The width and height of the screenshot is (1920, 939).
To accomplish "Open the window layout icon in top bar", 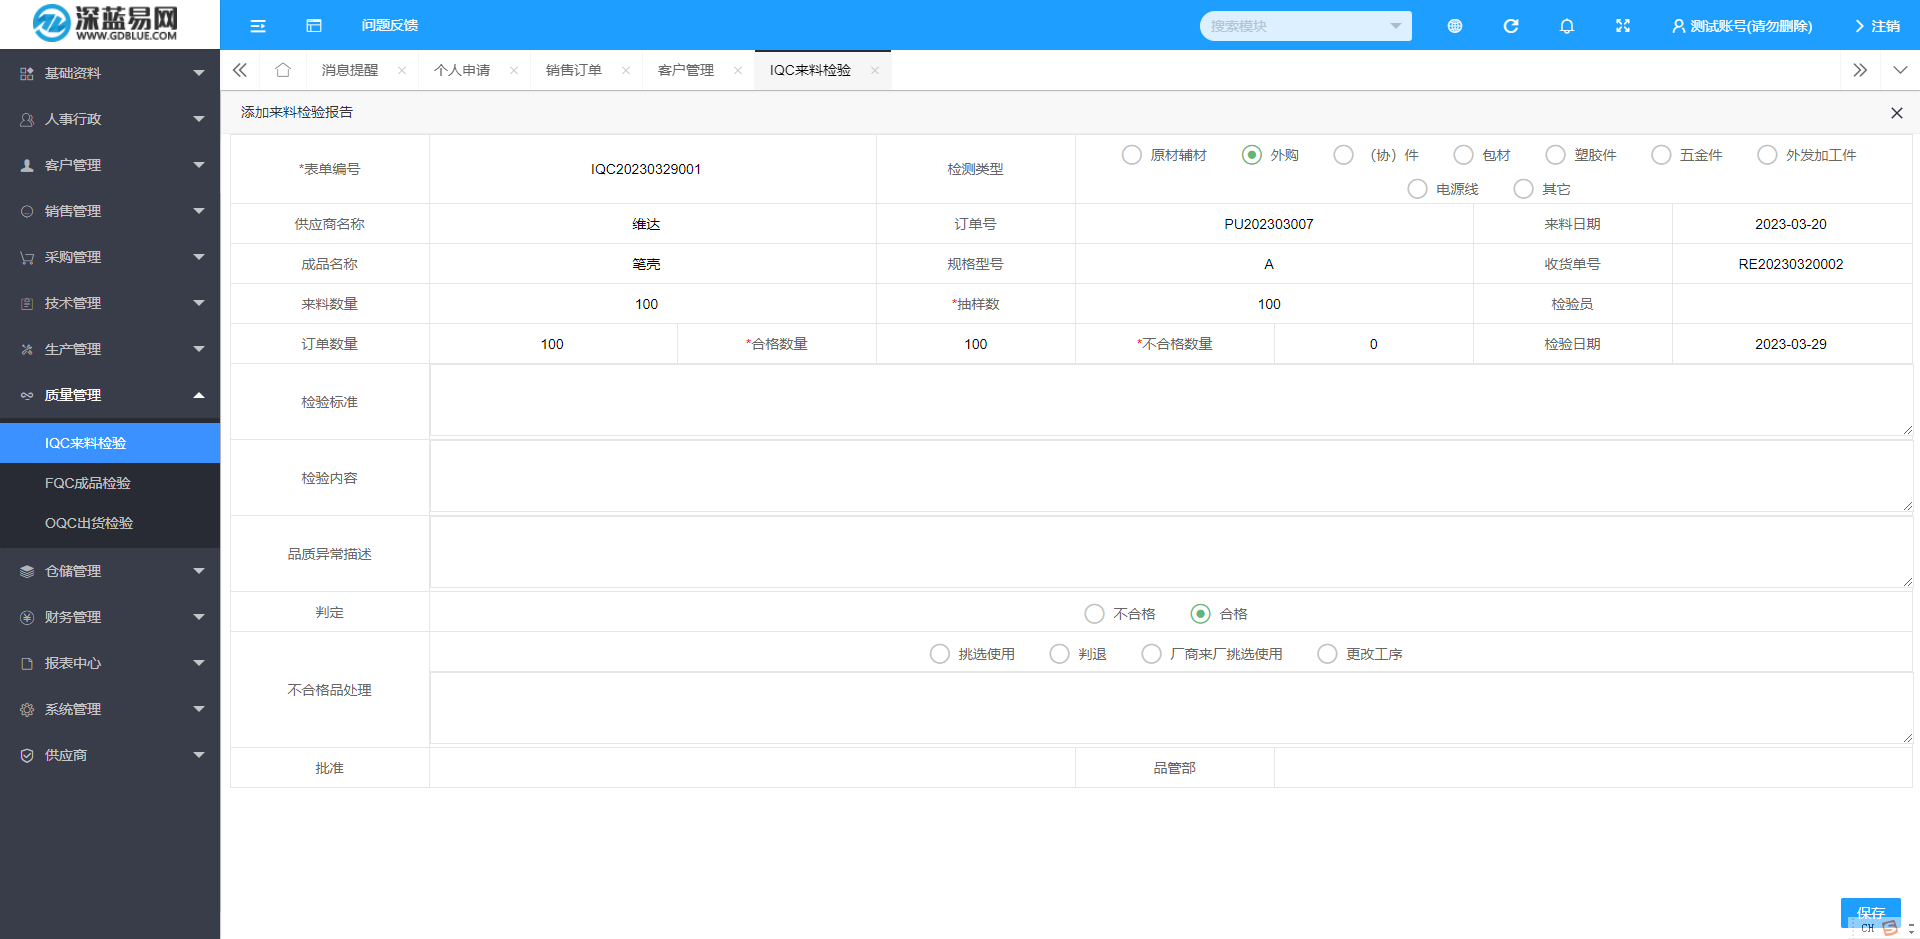I will tap(314, 26).
